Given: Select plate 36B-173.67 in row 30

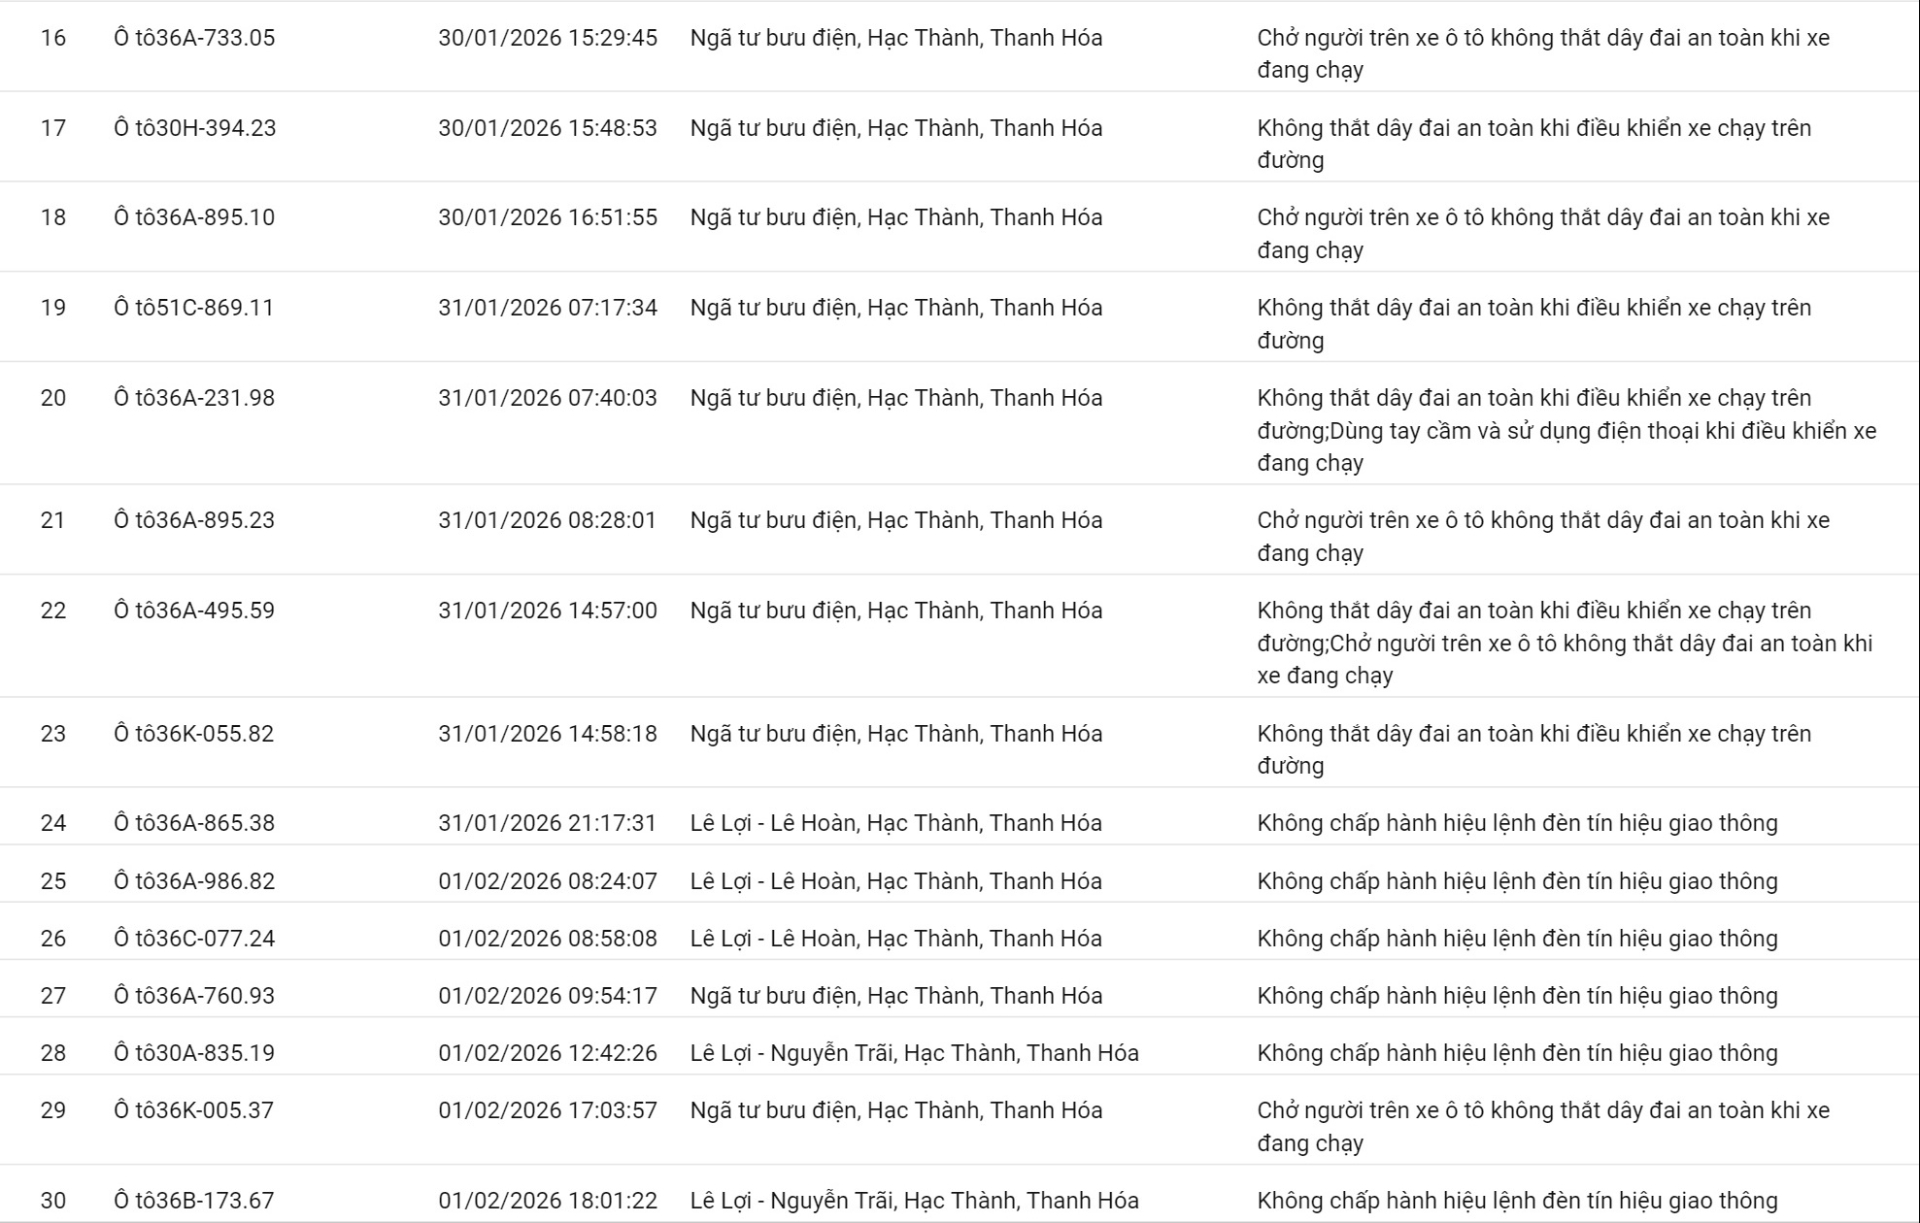Looking at the screenshot, I should (194, 1201).
